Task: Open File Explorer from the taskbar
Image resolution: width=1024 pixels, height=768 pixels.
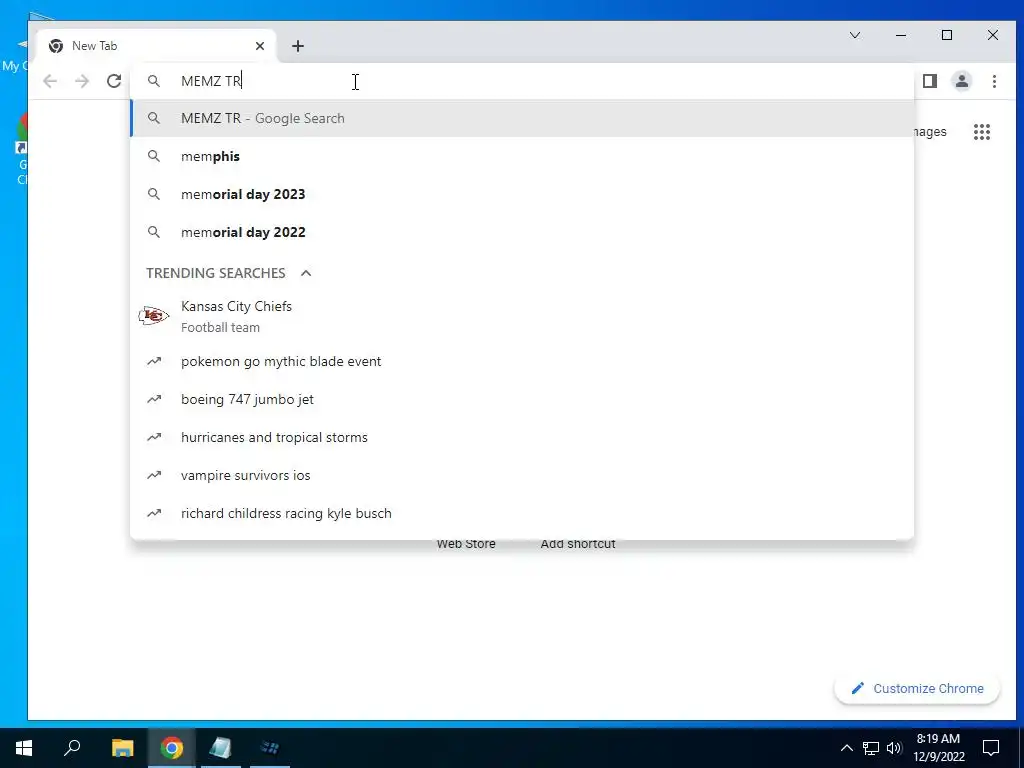Action: 122,748
